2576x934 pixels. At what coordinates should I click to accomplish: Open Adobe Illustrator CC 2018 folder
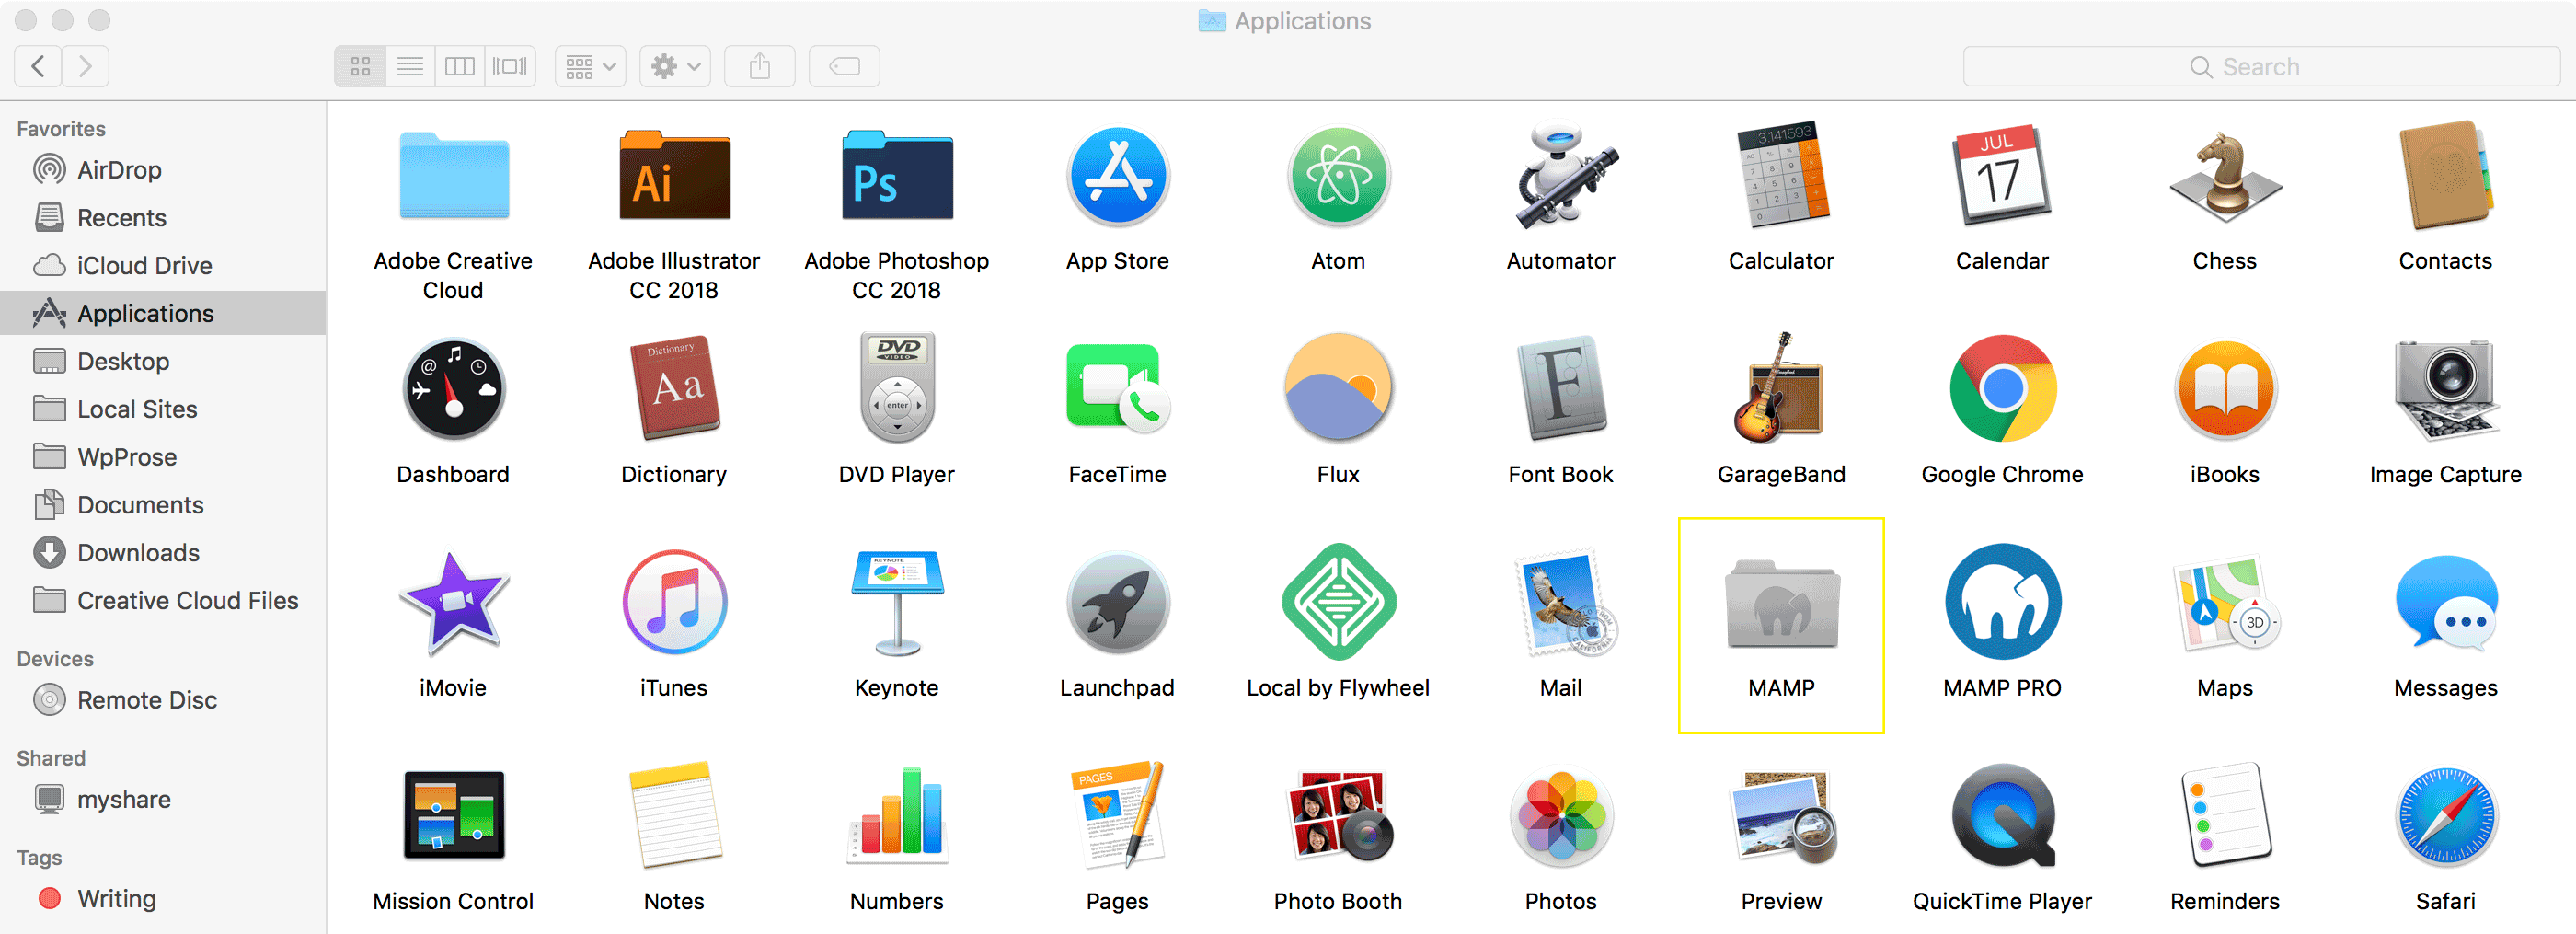pos(675,176)
